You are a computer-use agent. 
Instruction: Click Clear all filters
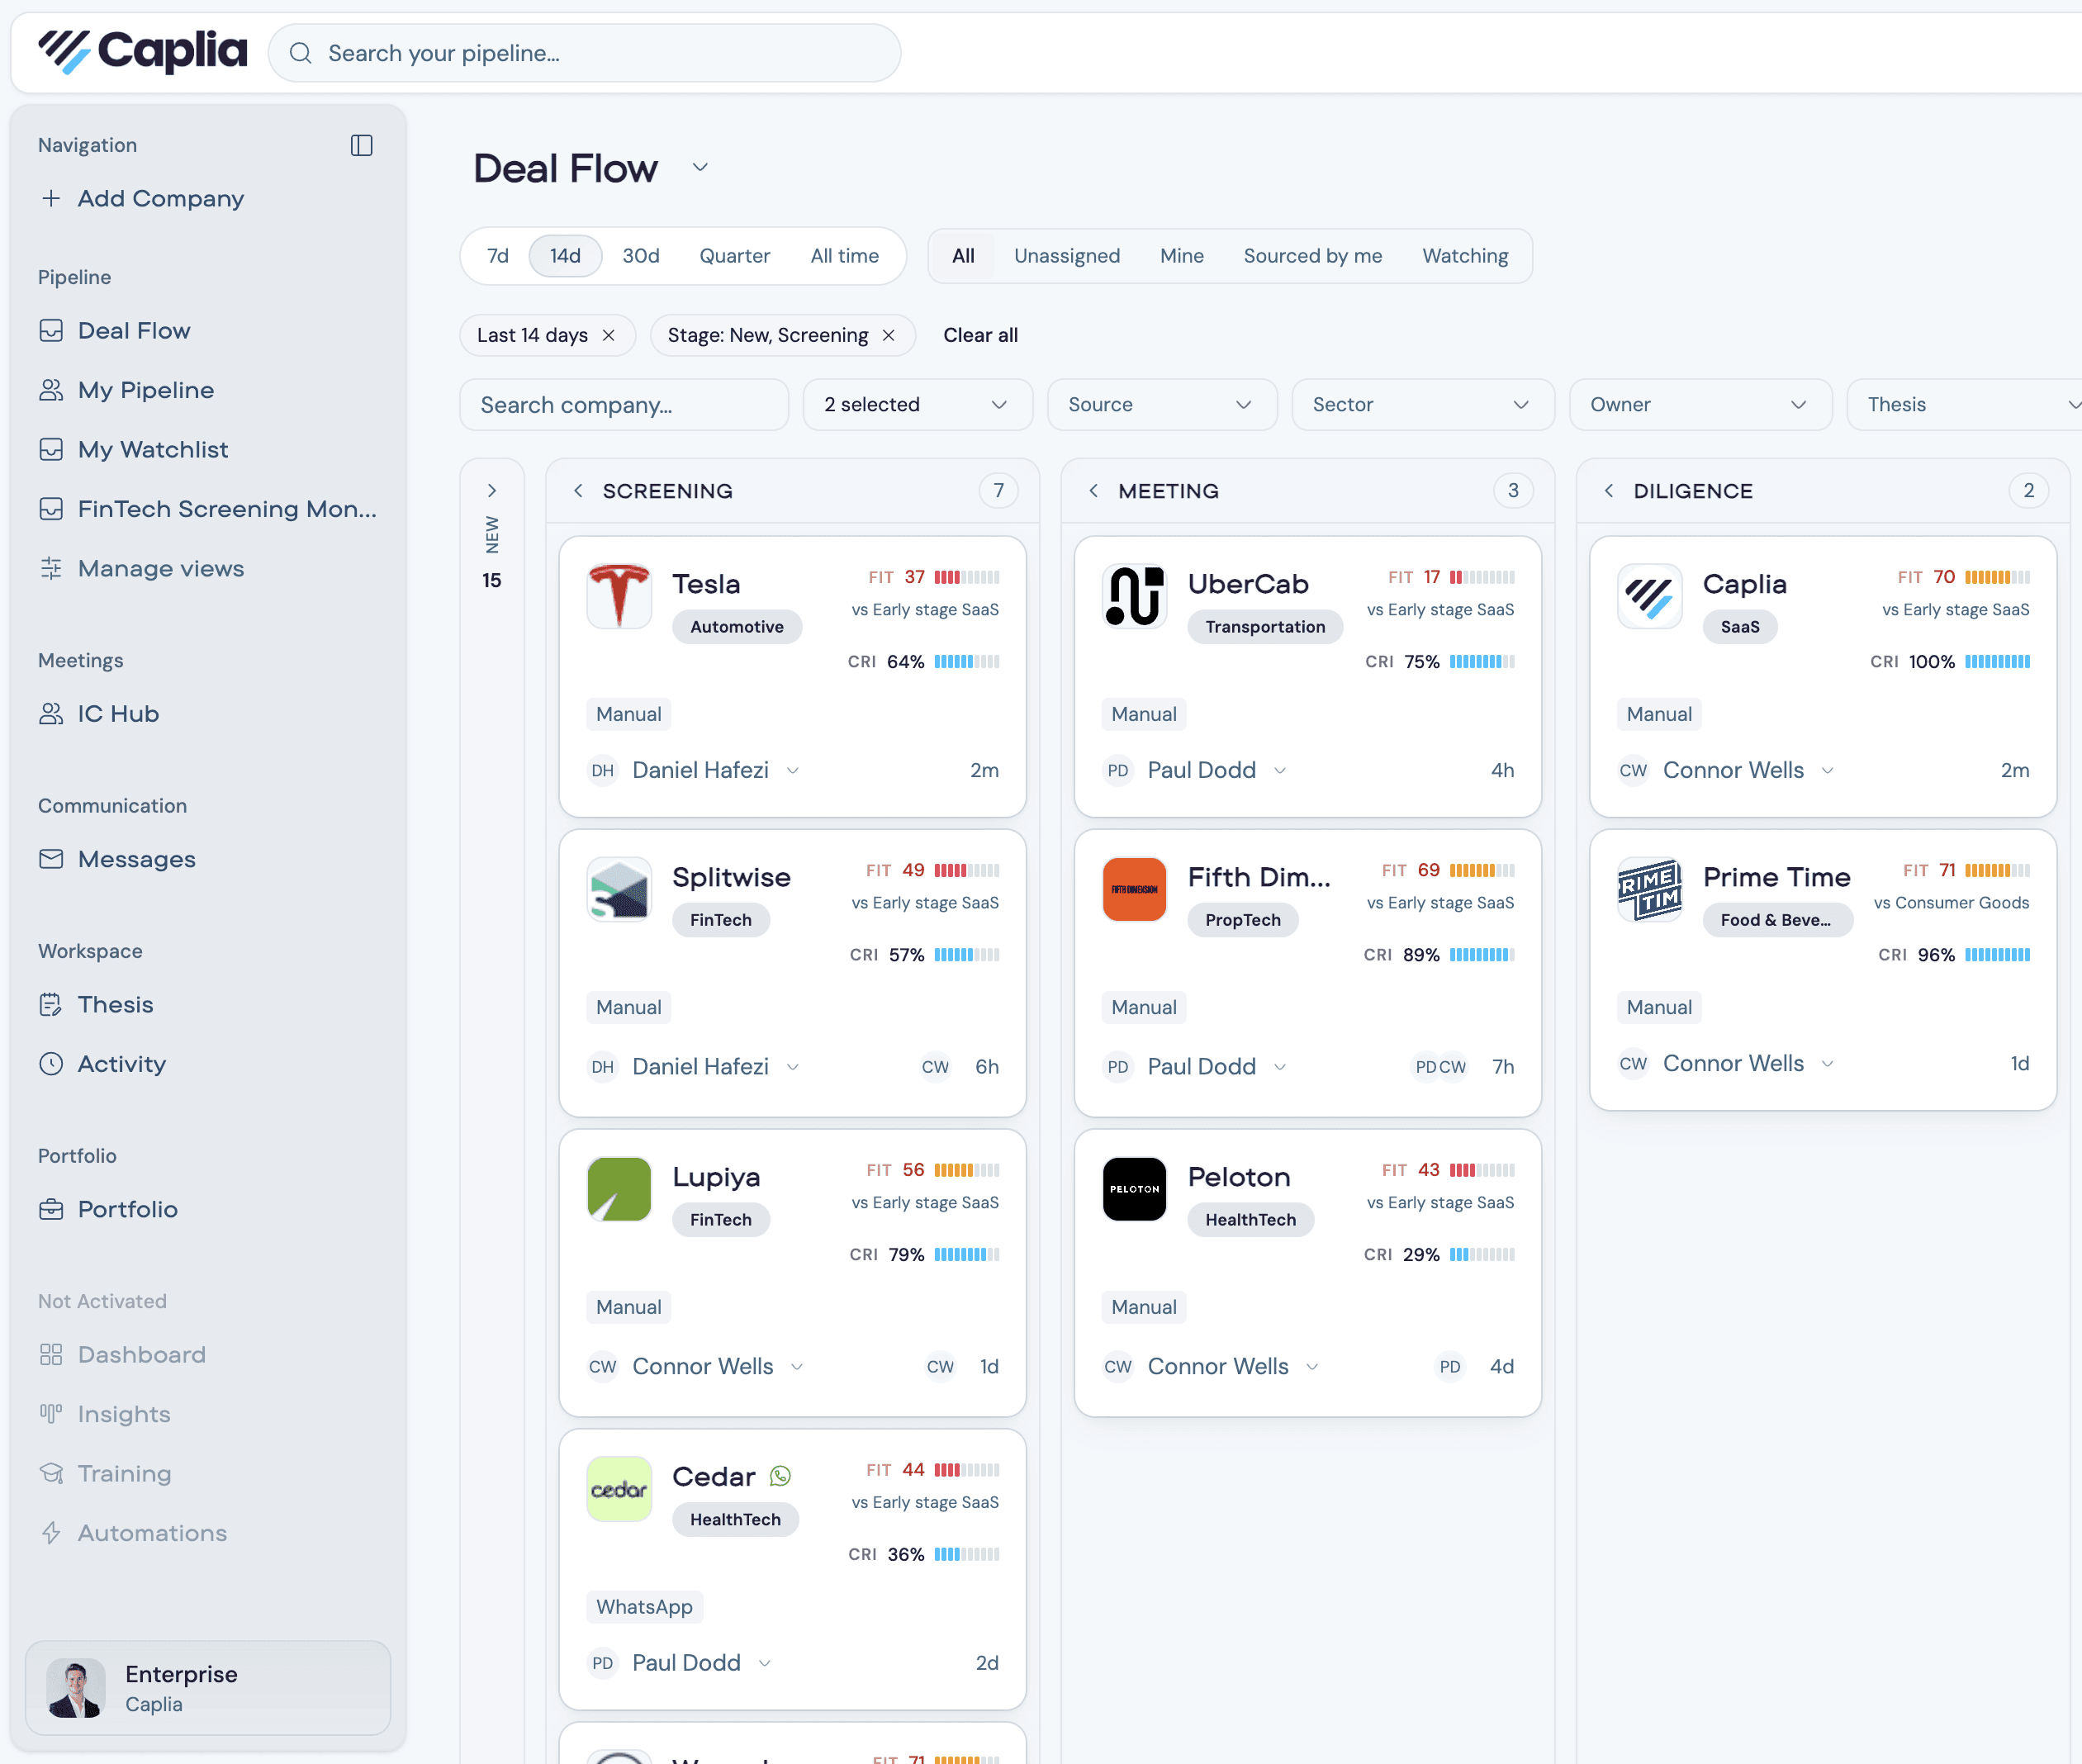point(980,335)
